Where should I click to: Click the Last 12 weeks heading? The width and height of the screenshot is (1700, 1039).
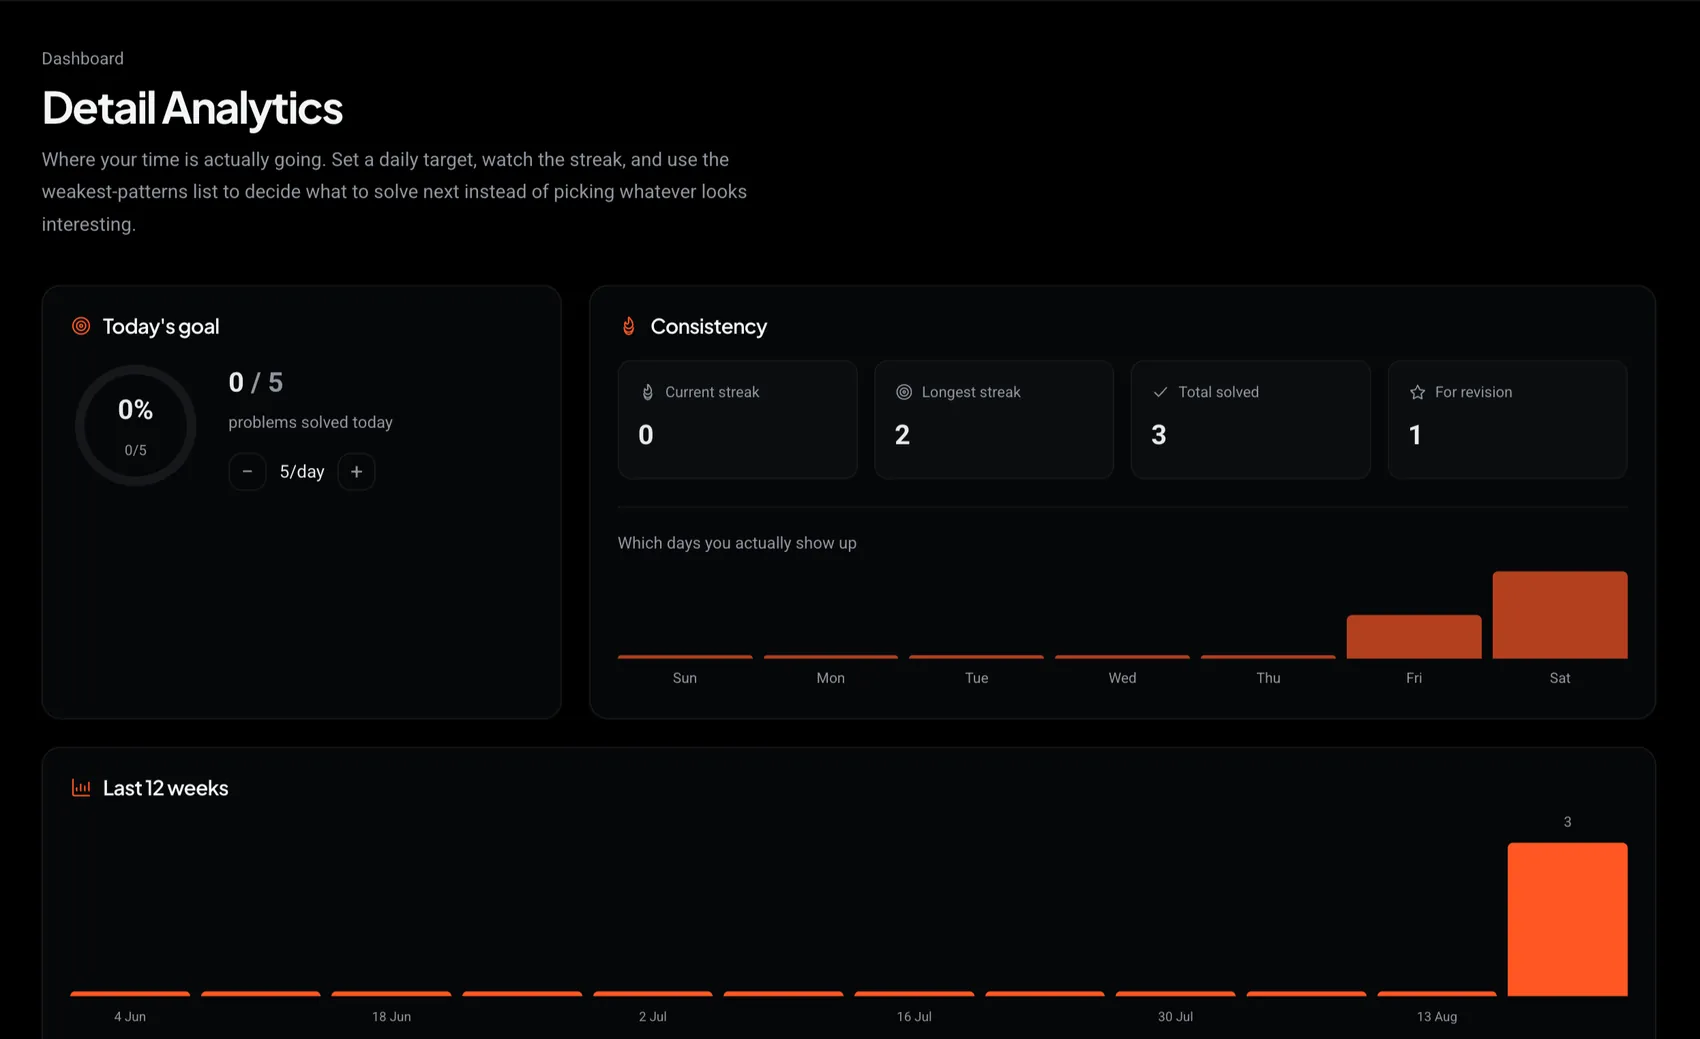(x=166, y=788)
